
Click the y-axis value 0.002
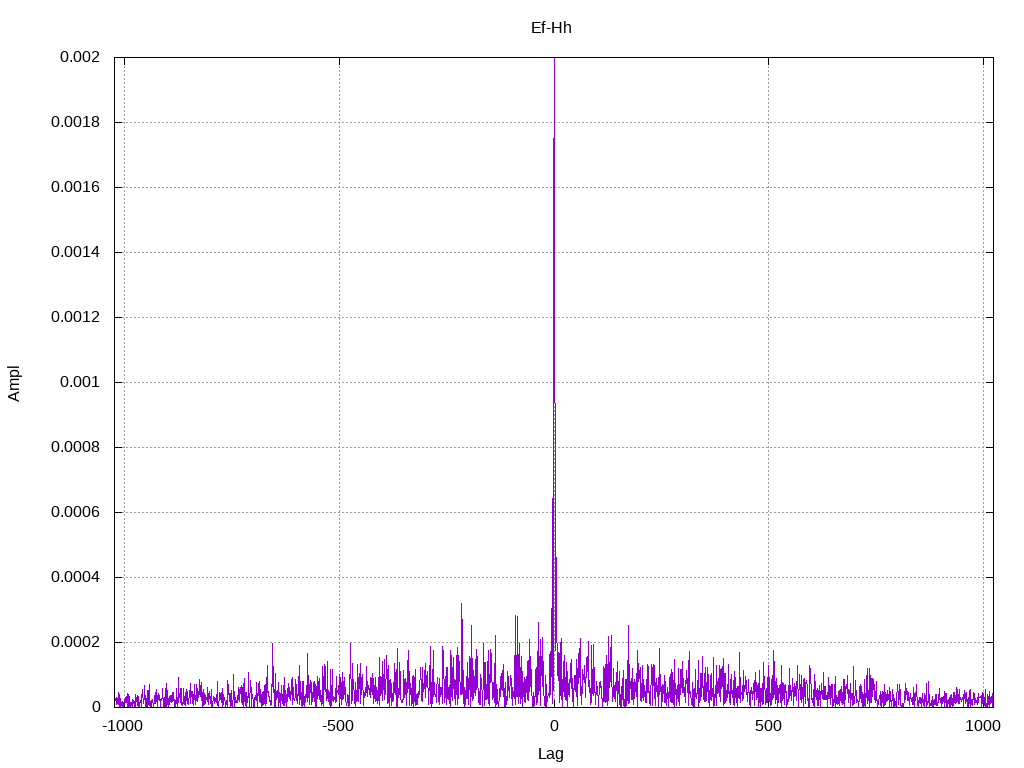80,57
